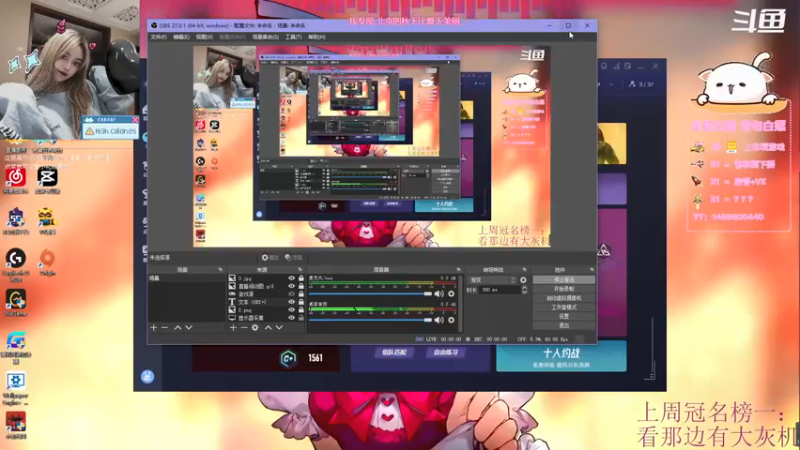800x450 pixels.
Task: Open transition properties gear icon
Action: pyautogui.click(x=523, y=280)
